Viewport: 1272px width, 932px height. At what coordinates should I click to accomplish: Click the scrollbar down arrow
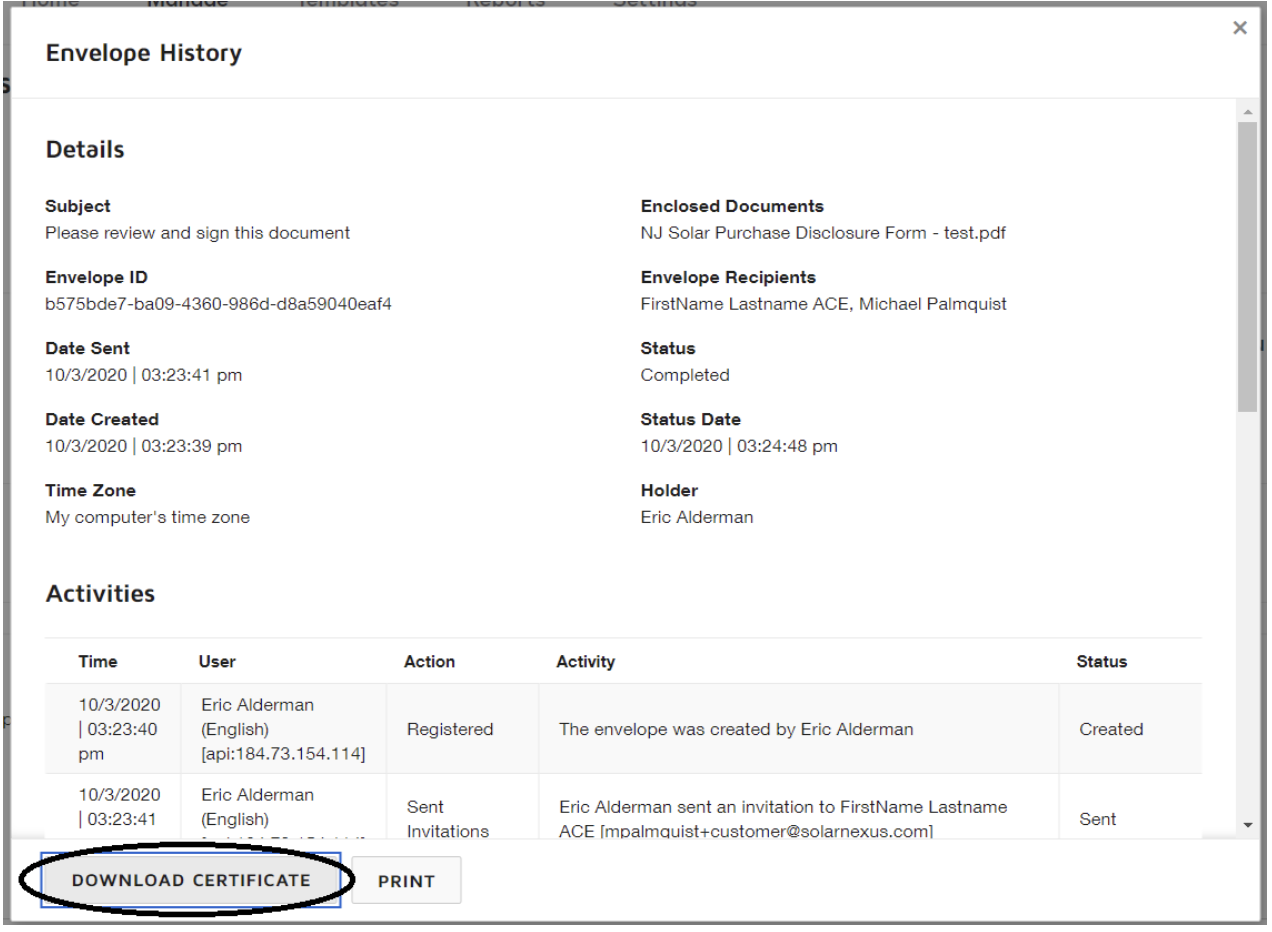tap(1246, 823)
